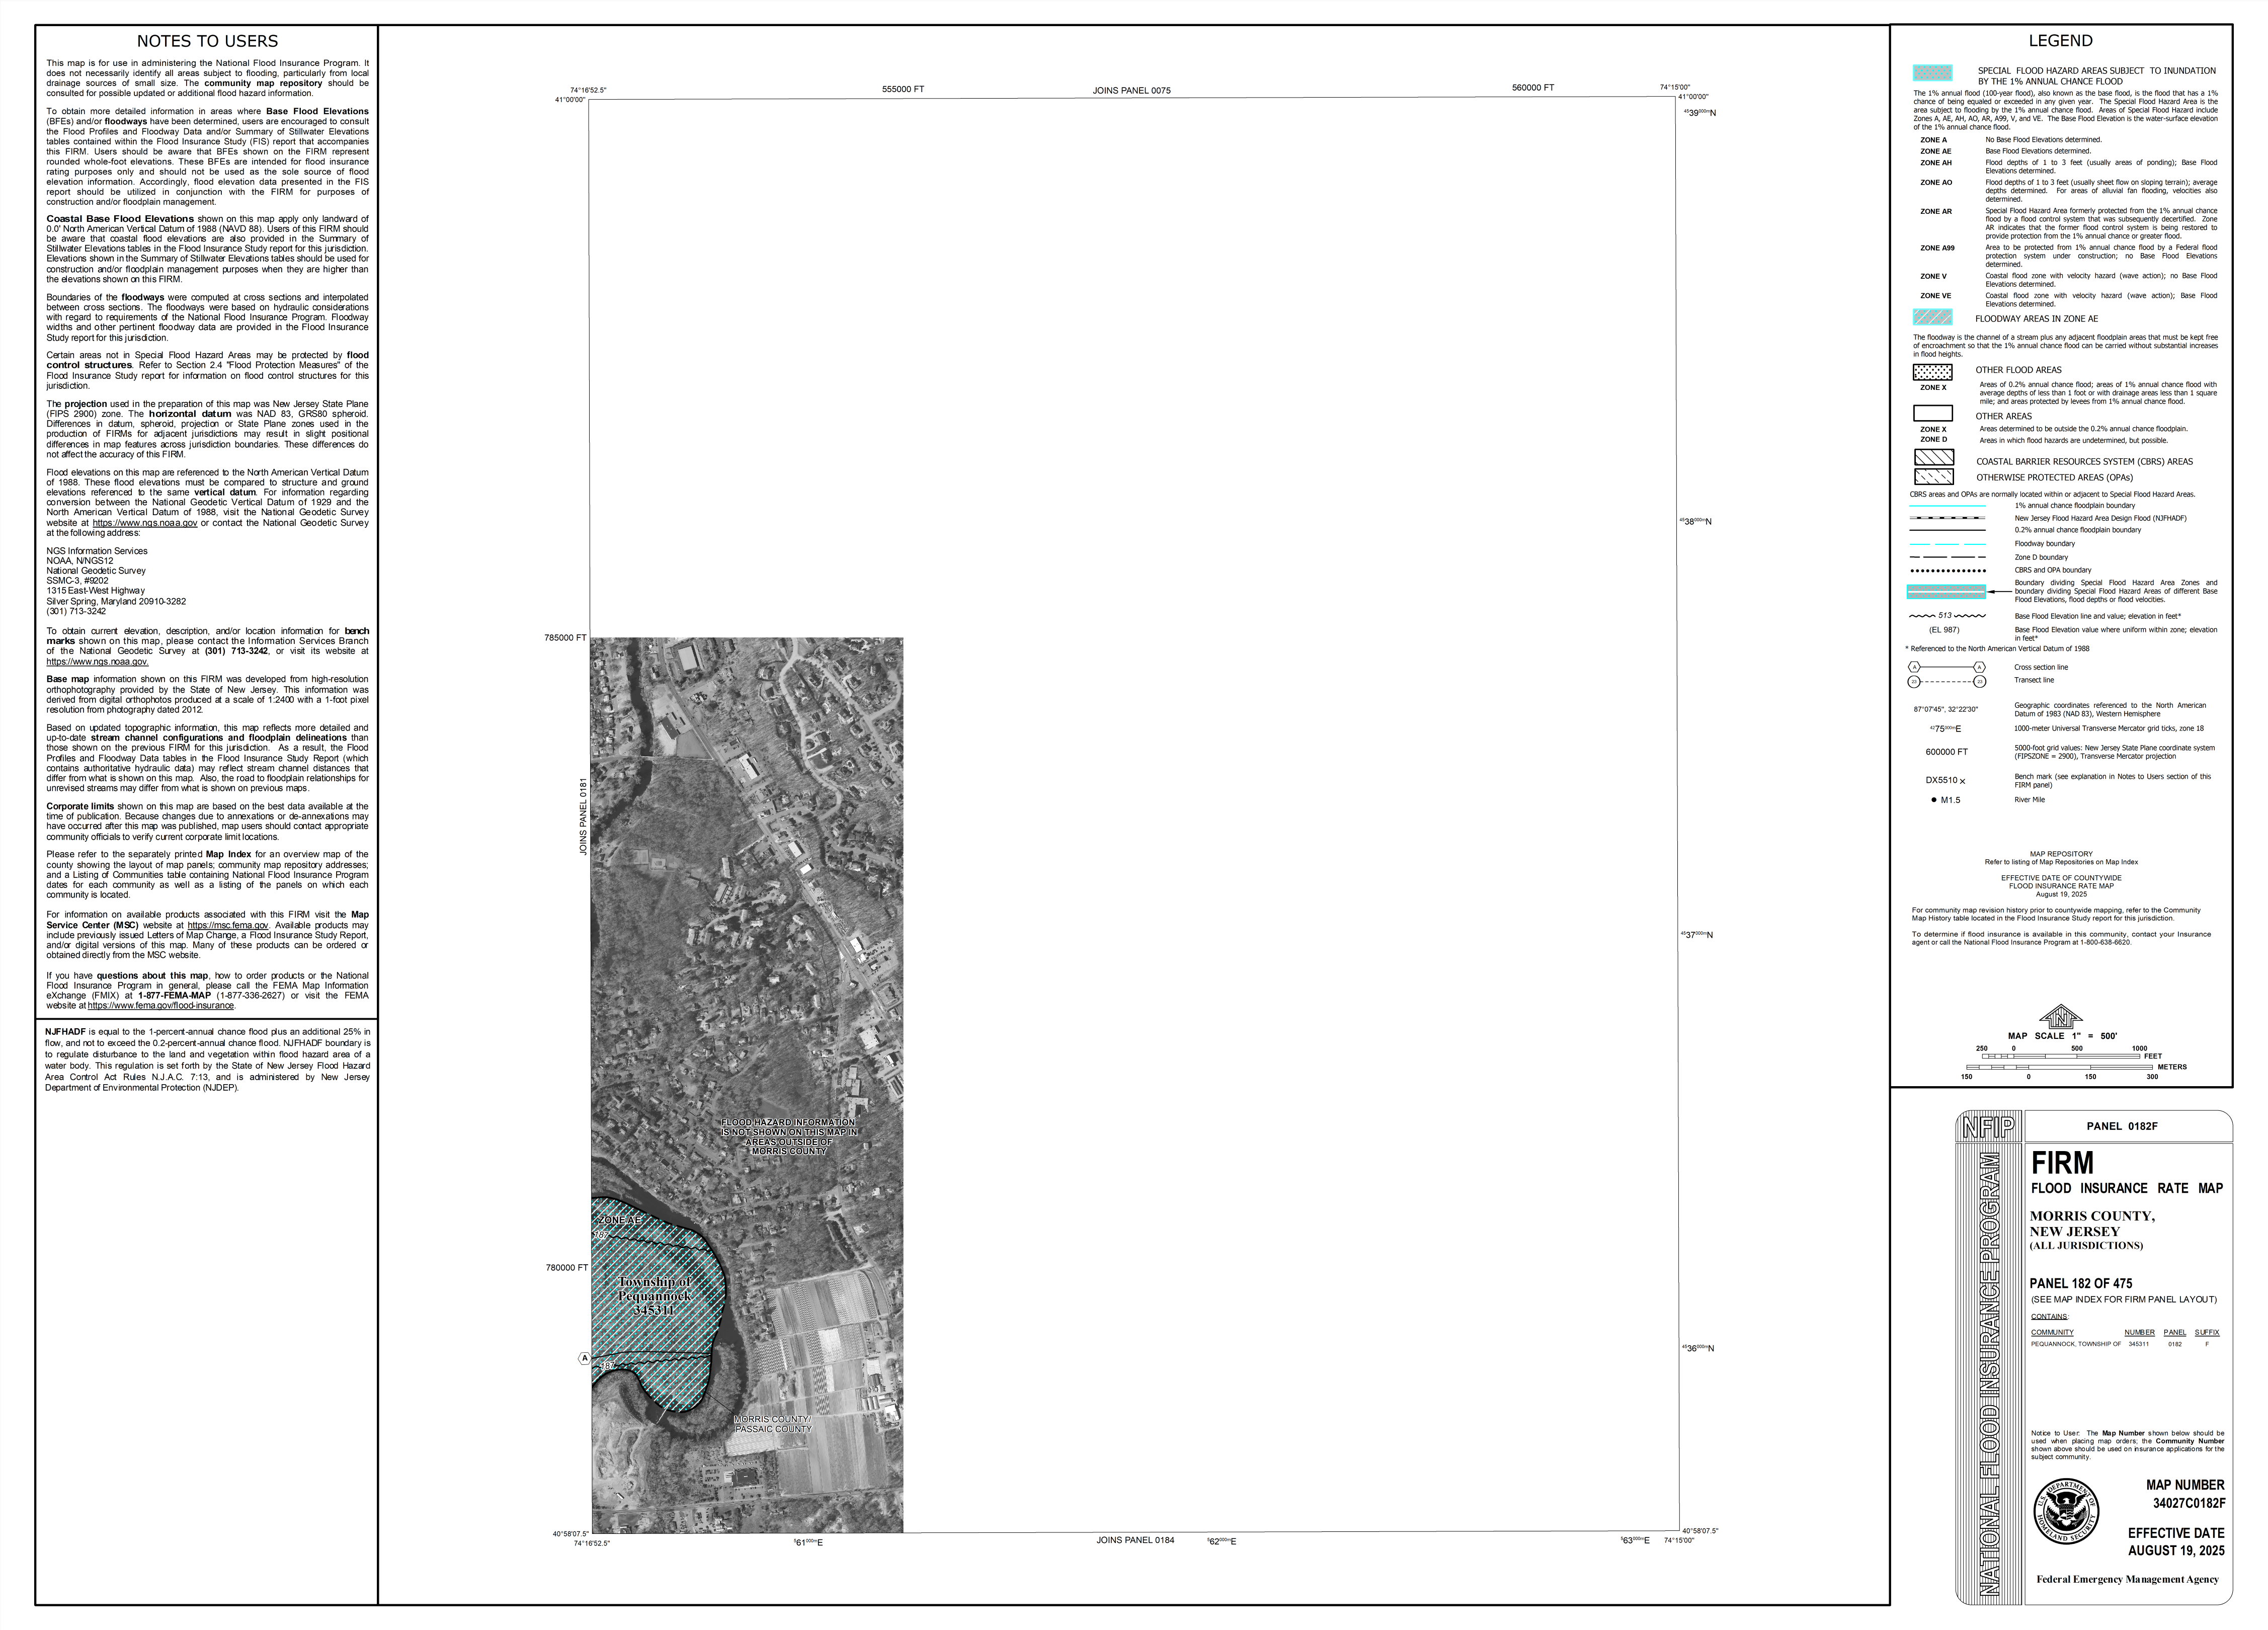Click Township of Pequannock 345311 label
Screen dimensions: 2268x1630
654,1295
